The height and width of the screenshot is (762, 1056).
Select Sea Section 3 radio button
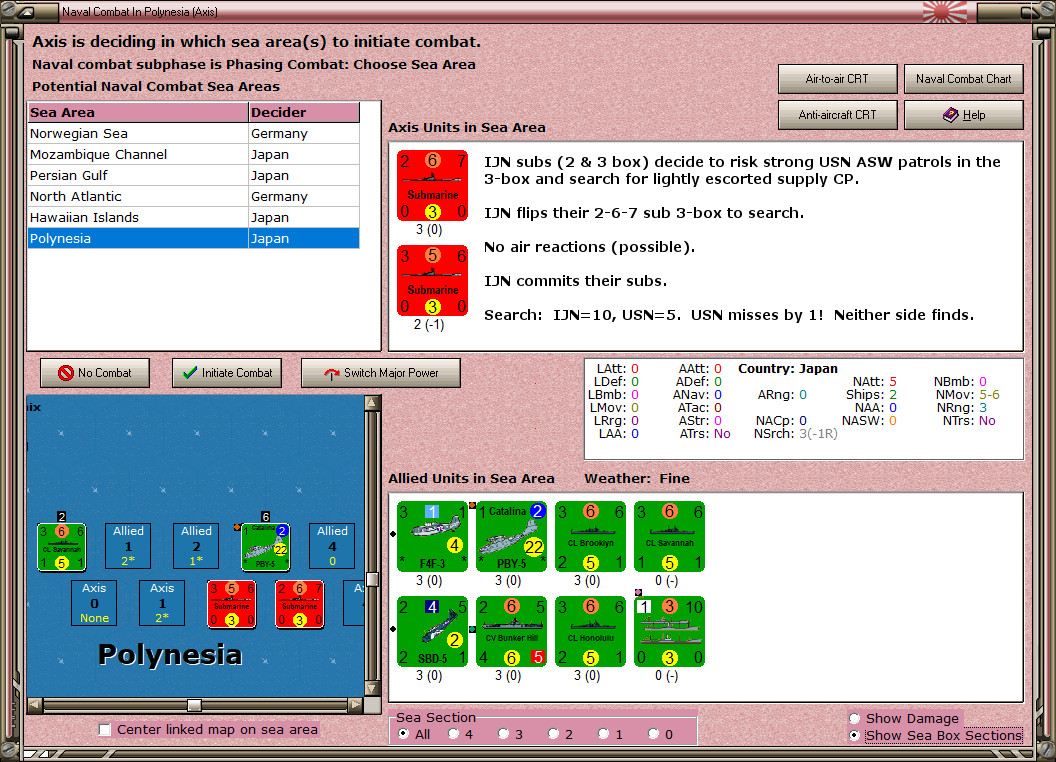click(503, 734)
